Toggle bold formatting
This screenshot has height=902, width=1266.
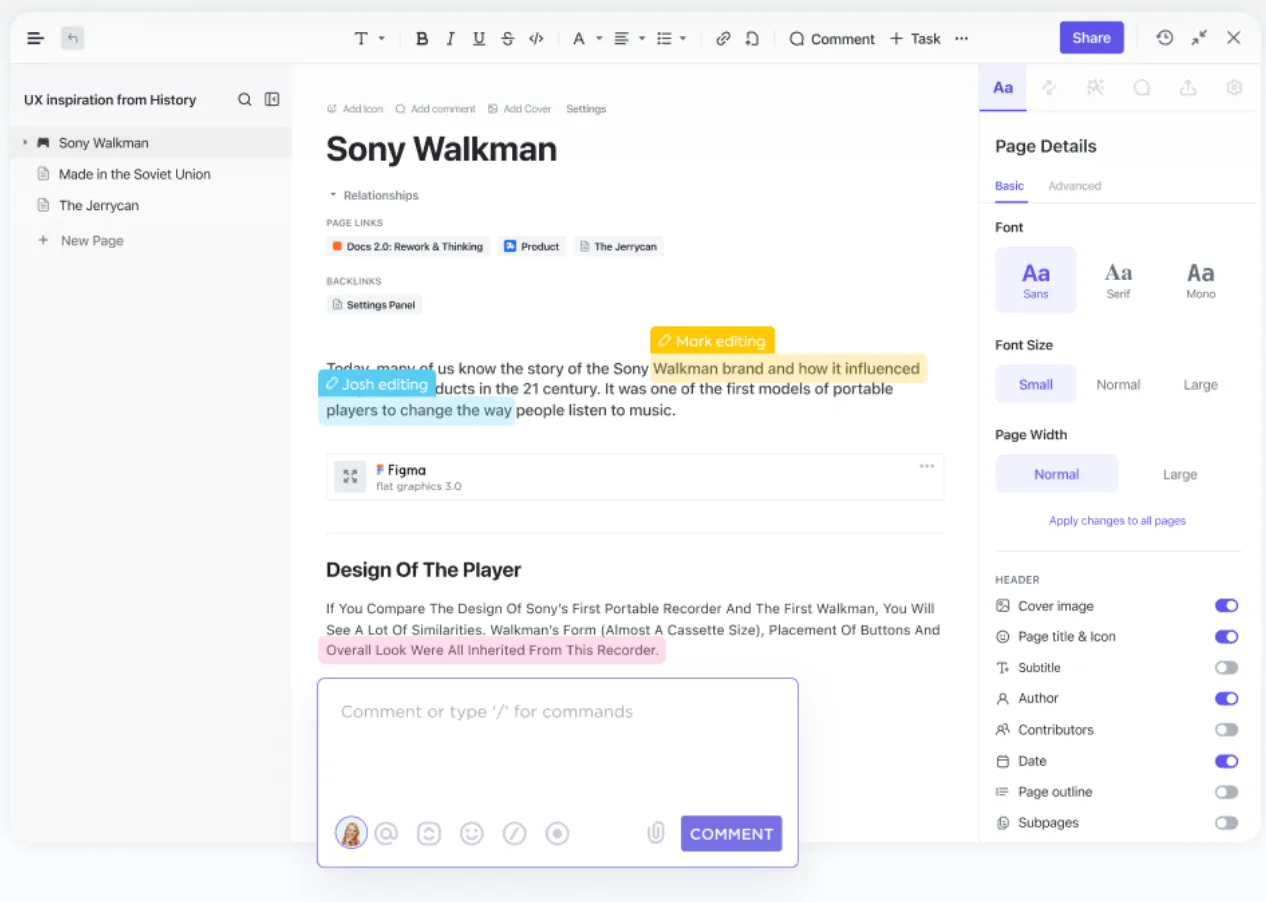422,39
